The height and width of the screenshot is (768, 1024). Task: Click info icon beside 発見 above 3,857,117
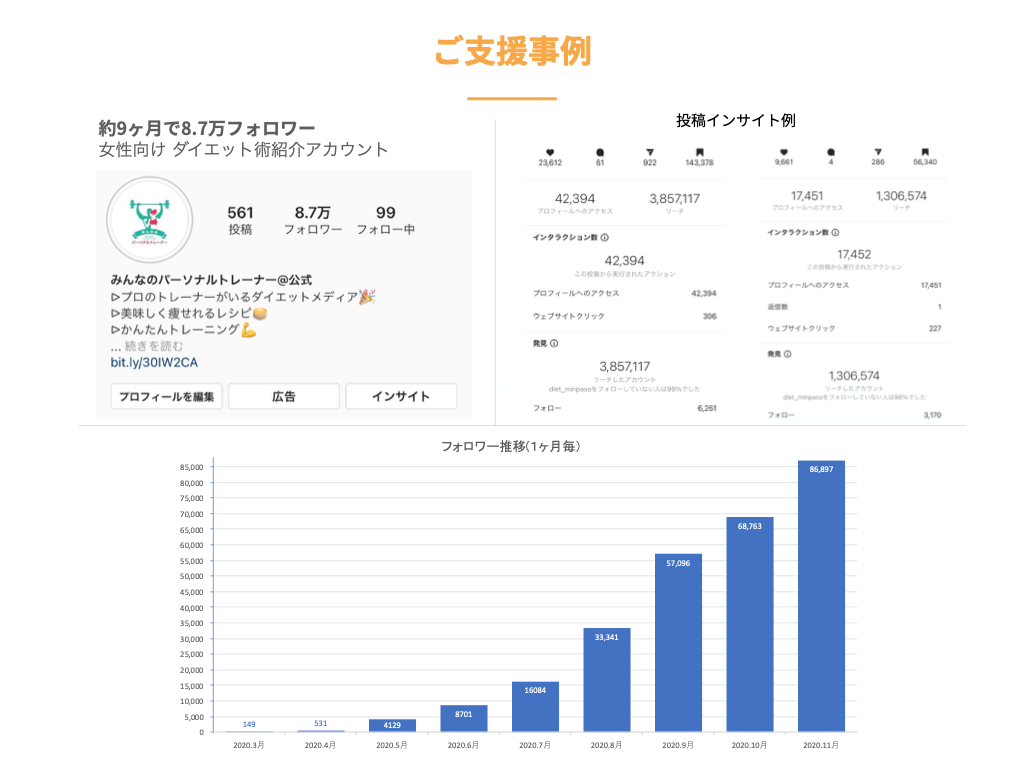click(554, 344)
